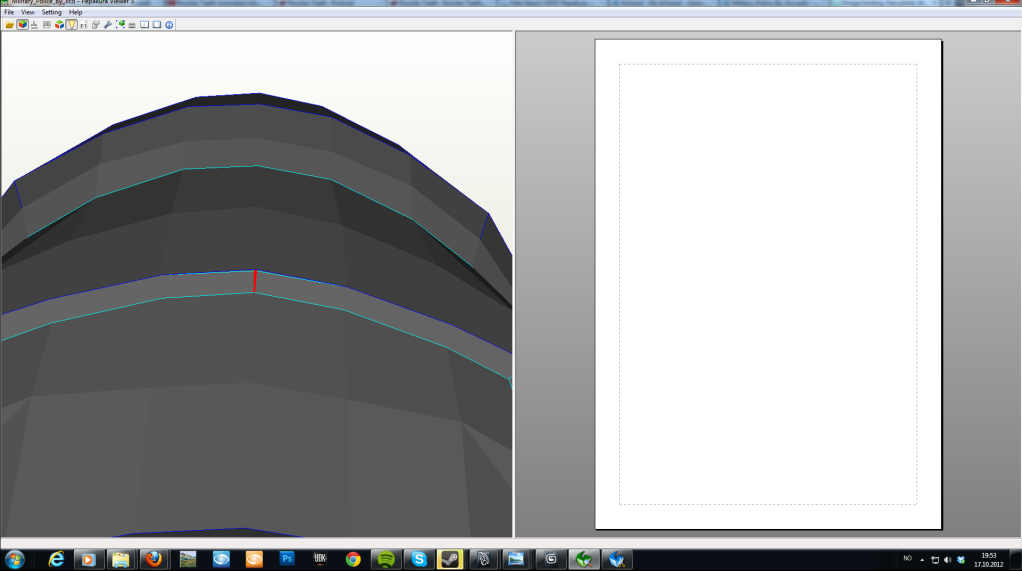Launch Photoshop from the taskbar
Screen dimensions: 1022x571
click(287, 559)
